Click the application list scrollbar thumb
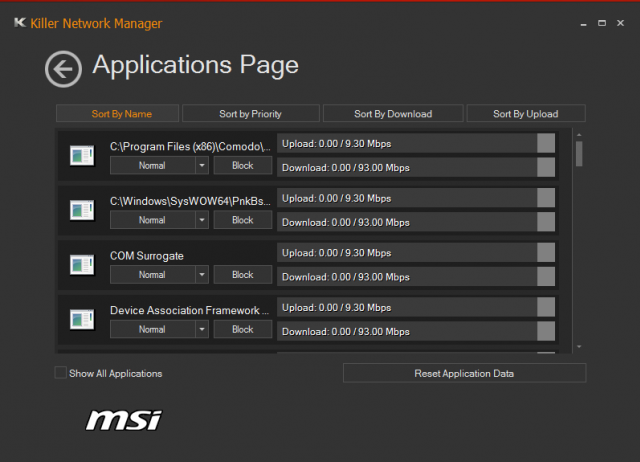640x462 pixels. (579, 153)
